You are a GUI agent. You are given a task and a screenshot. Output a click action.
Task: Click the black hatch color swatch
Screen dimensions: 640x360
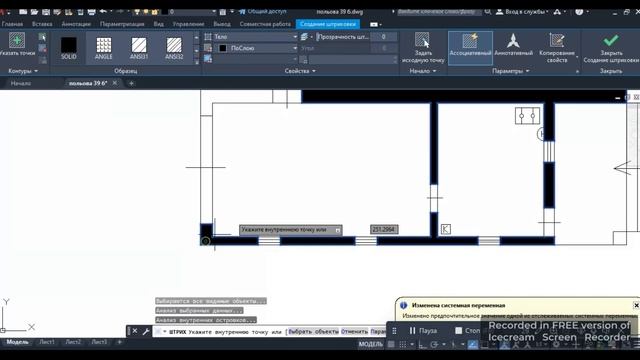point(223,48)
